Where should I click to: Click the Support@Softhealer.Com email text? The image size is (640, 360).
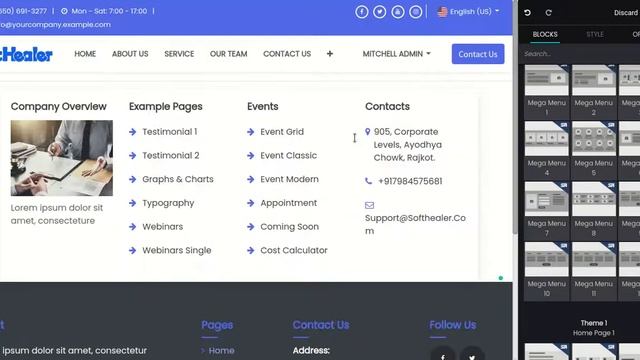click(415, 224)
